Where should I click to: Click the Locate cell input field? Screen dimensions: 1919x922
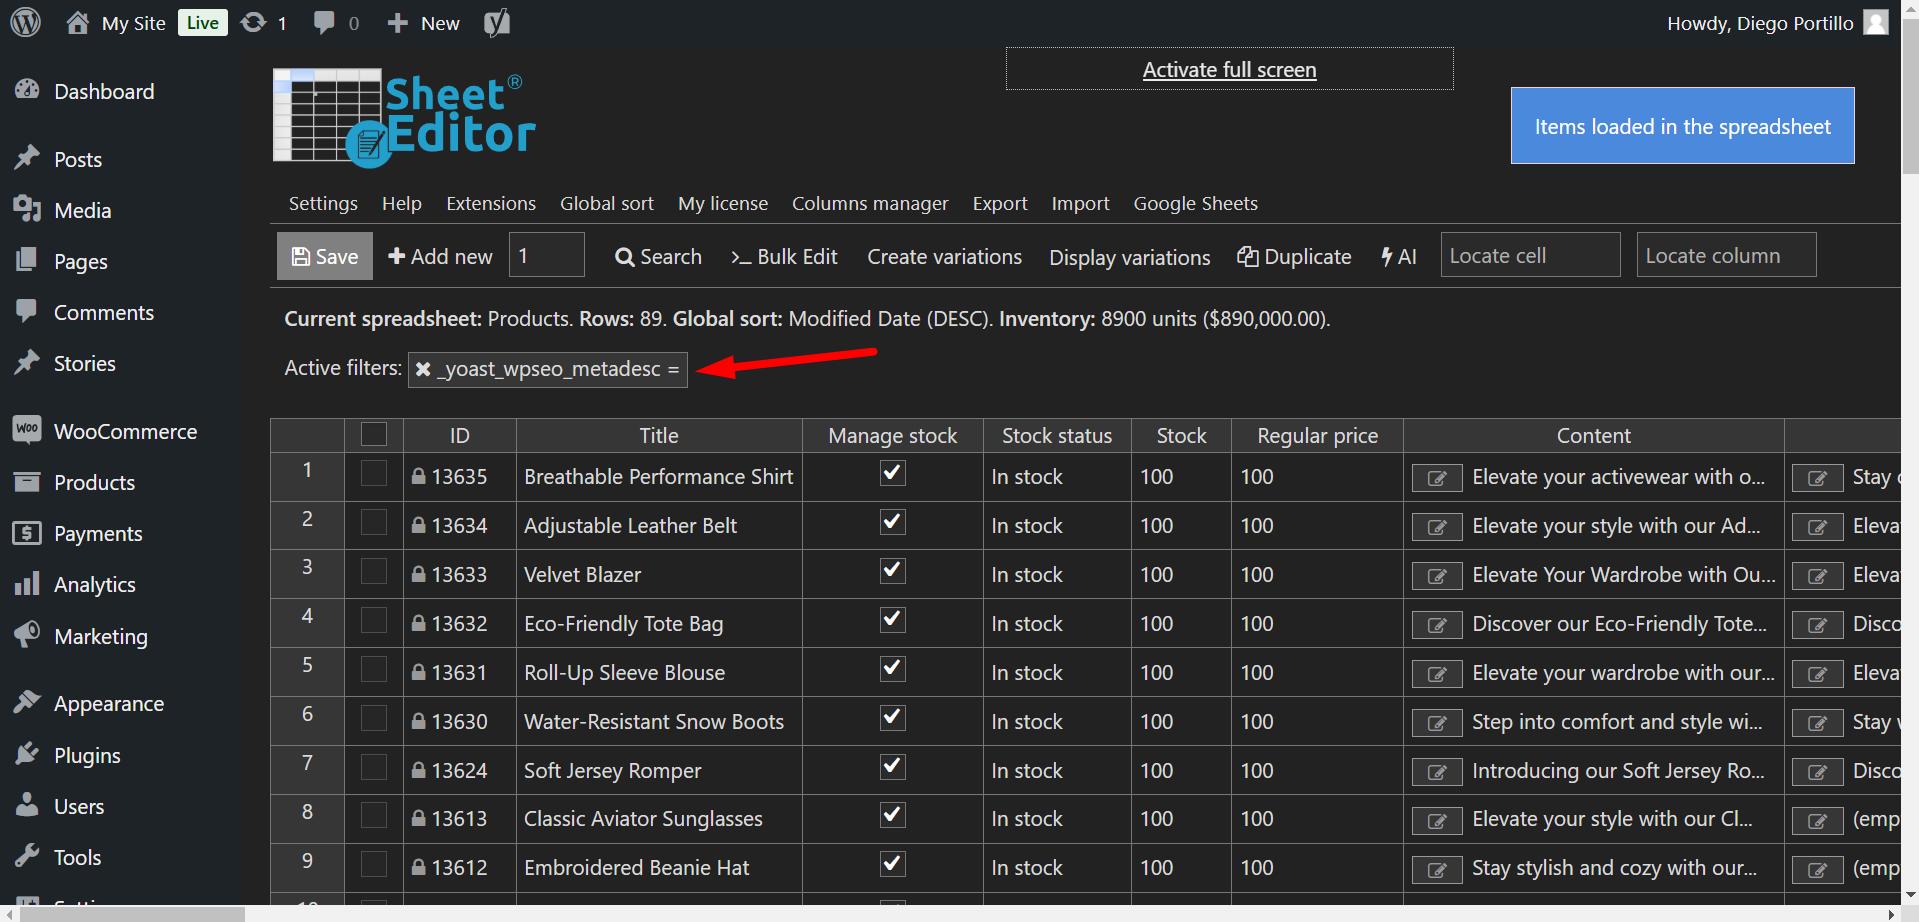coord(1529,255)
